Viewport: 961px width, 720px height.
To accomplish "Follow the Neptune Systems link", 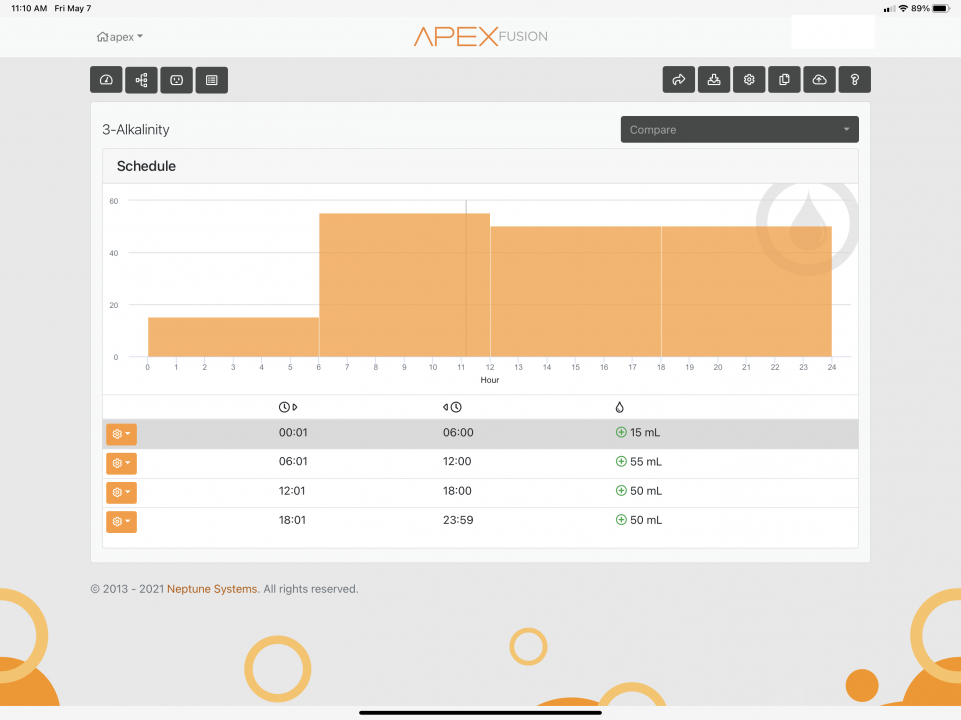I will [213, 589].
